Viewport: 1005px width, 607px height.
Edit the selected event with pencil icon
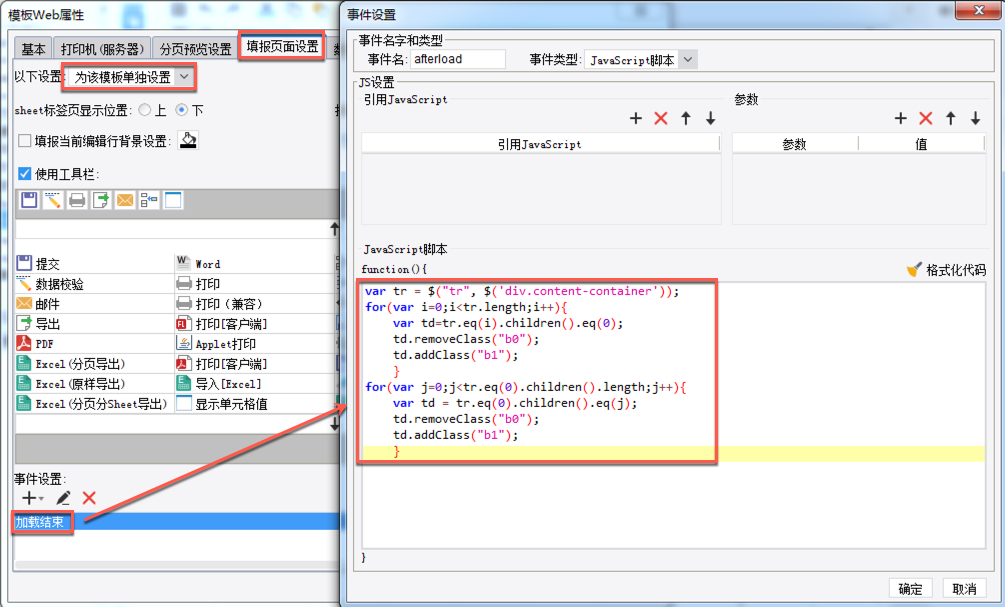click(x=63, y=498)
